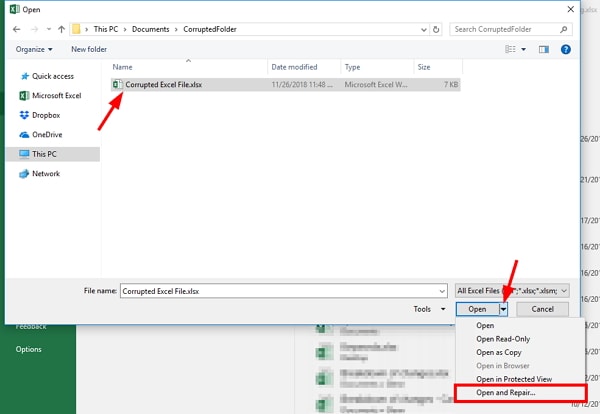This screenshot has width=600, height=414.
Task: Click the Cancel button
Action: [x=542, y=309]
